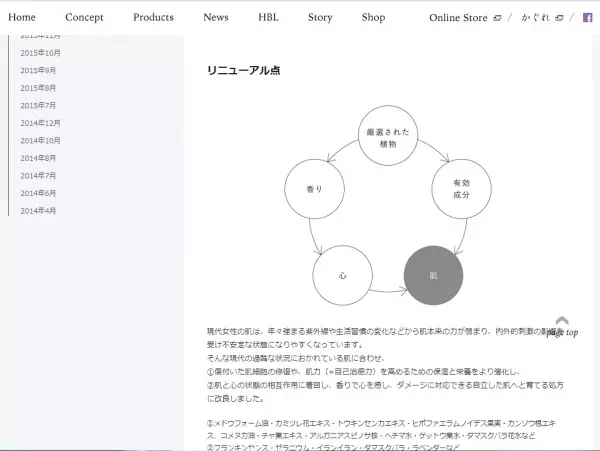Open the external link icon beside Online Store
600x451 pixels.
point(497,18)
